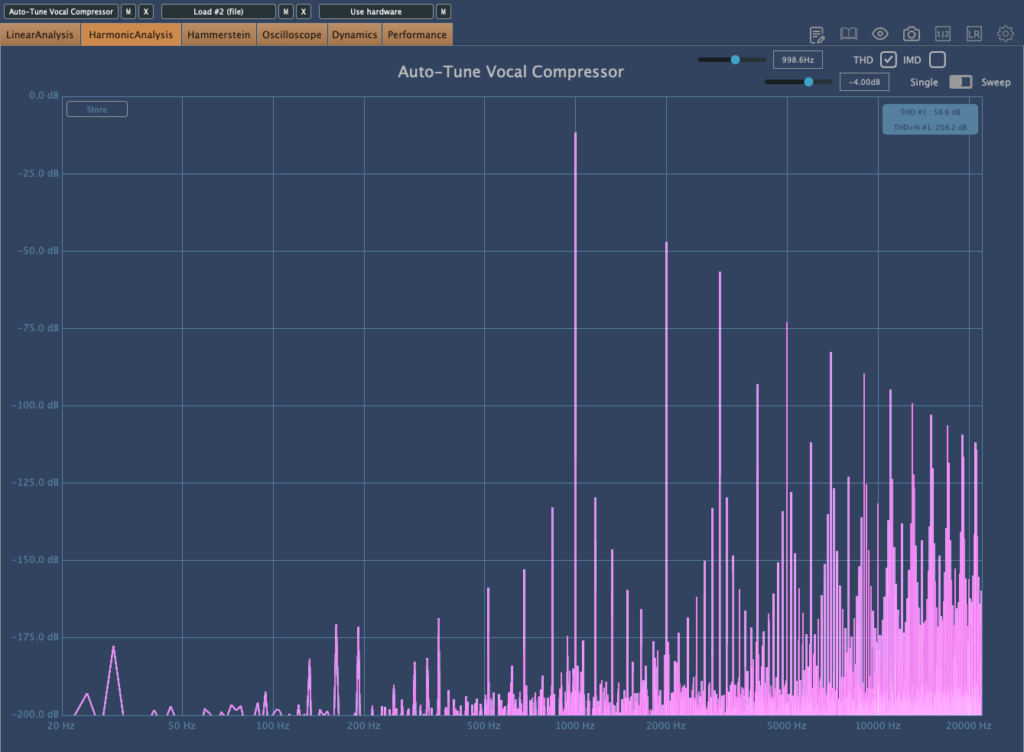Click the 0.0 dB axis label
The width and height of the screenshot is (1024, 752).
tap(44, 95)
